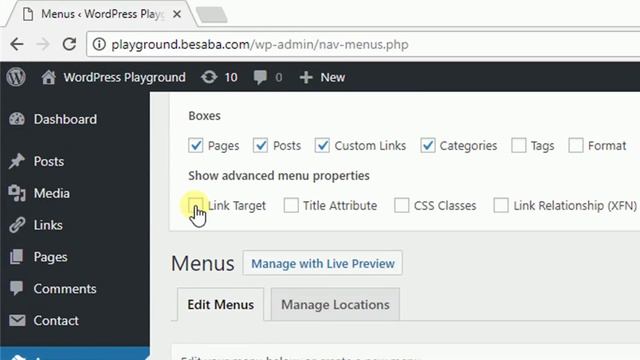Click Manage with Live Preview button
Viewport: 640px width, 360px height.
[x=322, y=263]
